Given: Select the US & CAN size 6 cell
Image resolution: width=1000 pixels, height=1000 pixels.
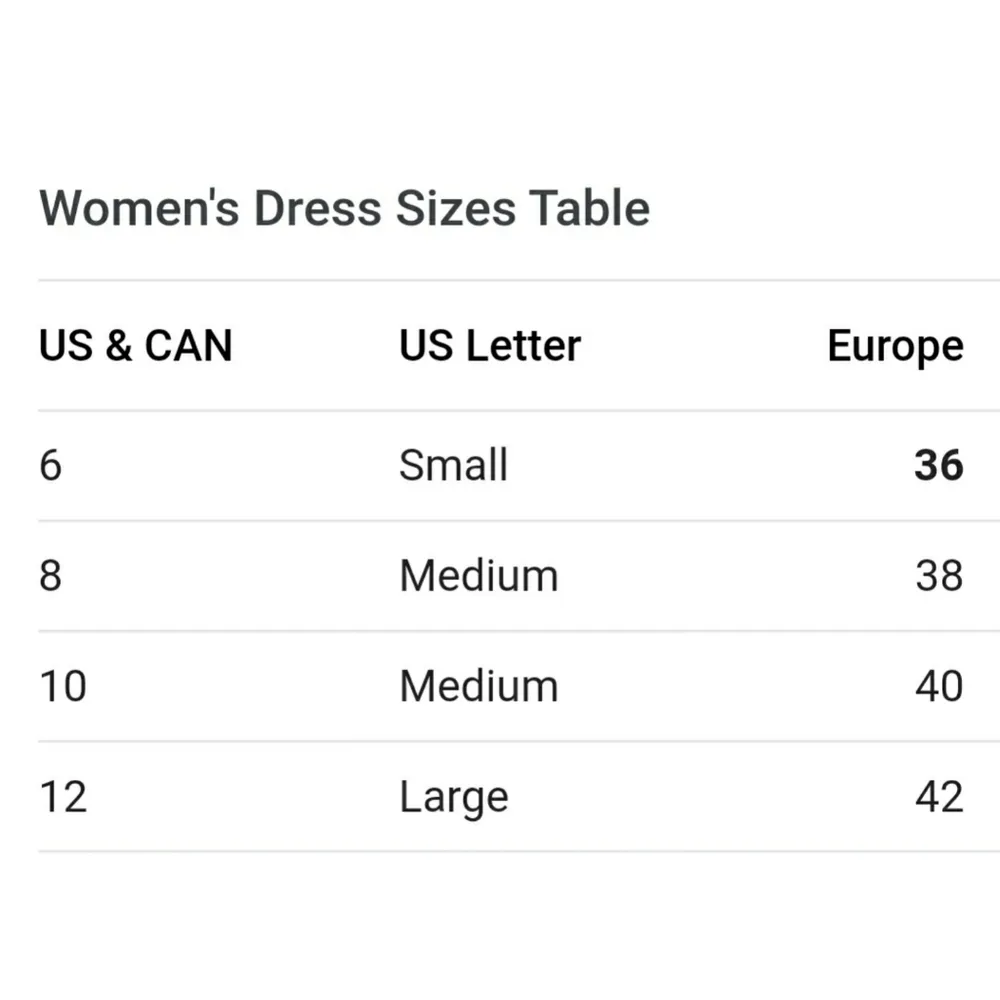Looking at the screenshot, I should 50,466.
